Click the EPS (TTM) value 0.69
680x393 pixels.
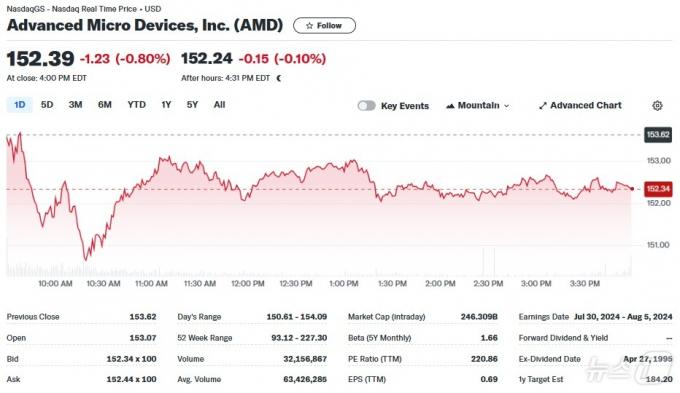(489, 380)
